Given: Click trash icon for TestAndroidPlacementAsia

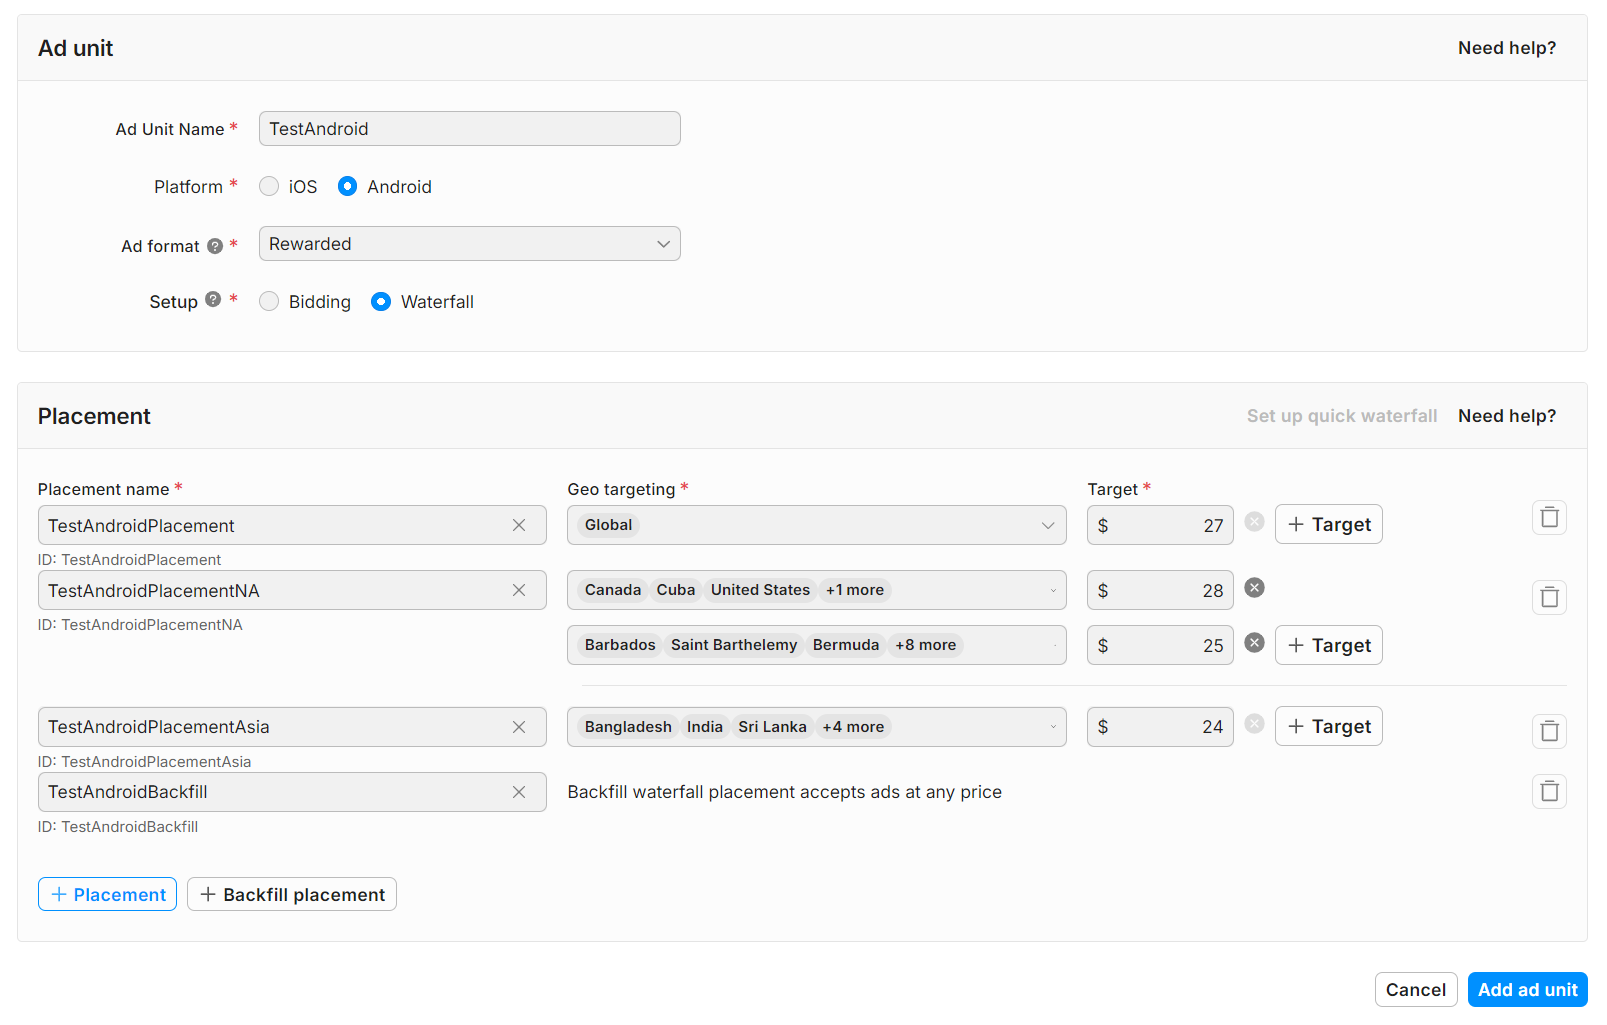Looking at the screenshot, I should (1549, 732).
